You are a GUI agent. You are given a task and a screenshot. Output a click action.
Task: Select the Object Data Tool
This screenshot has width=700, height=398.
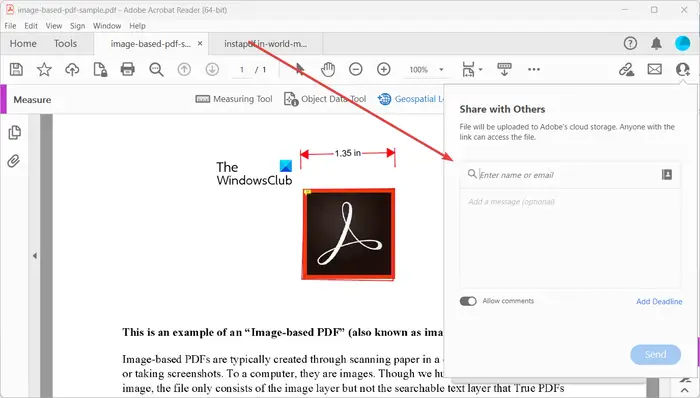point(325,99)
